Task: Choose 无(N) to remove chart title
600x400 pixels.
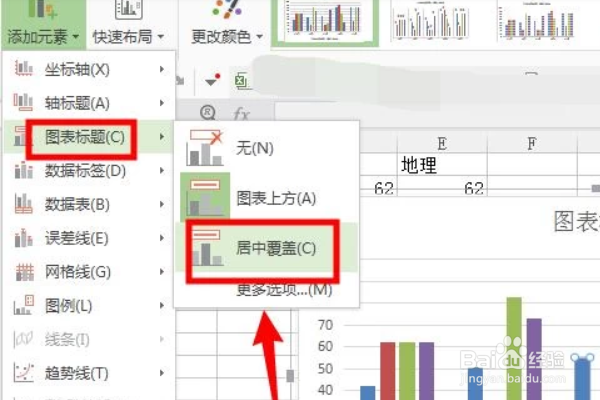Action: click(x=266, y=148)
